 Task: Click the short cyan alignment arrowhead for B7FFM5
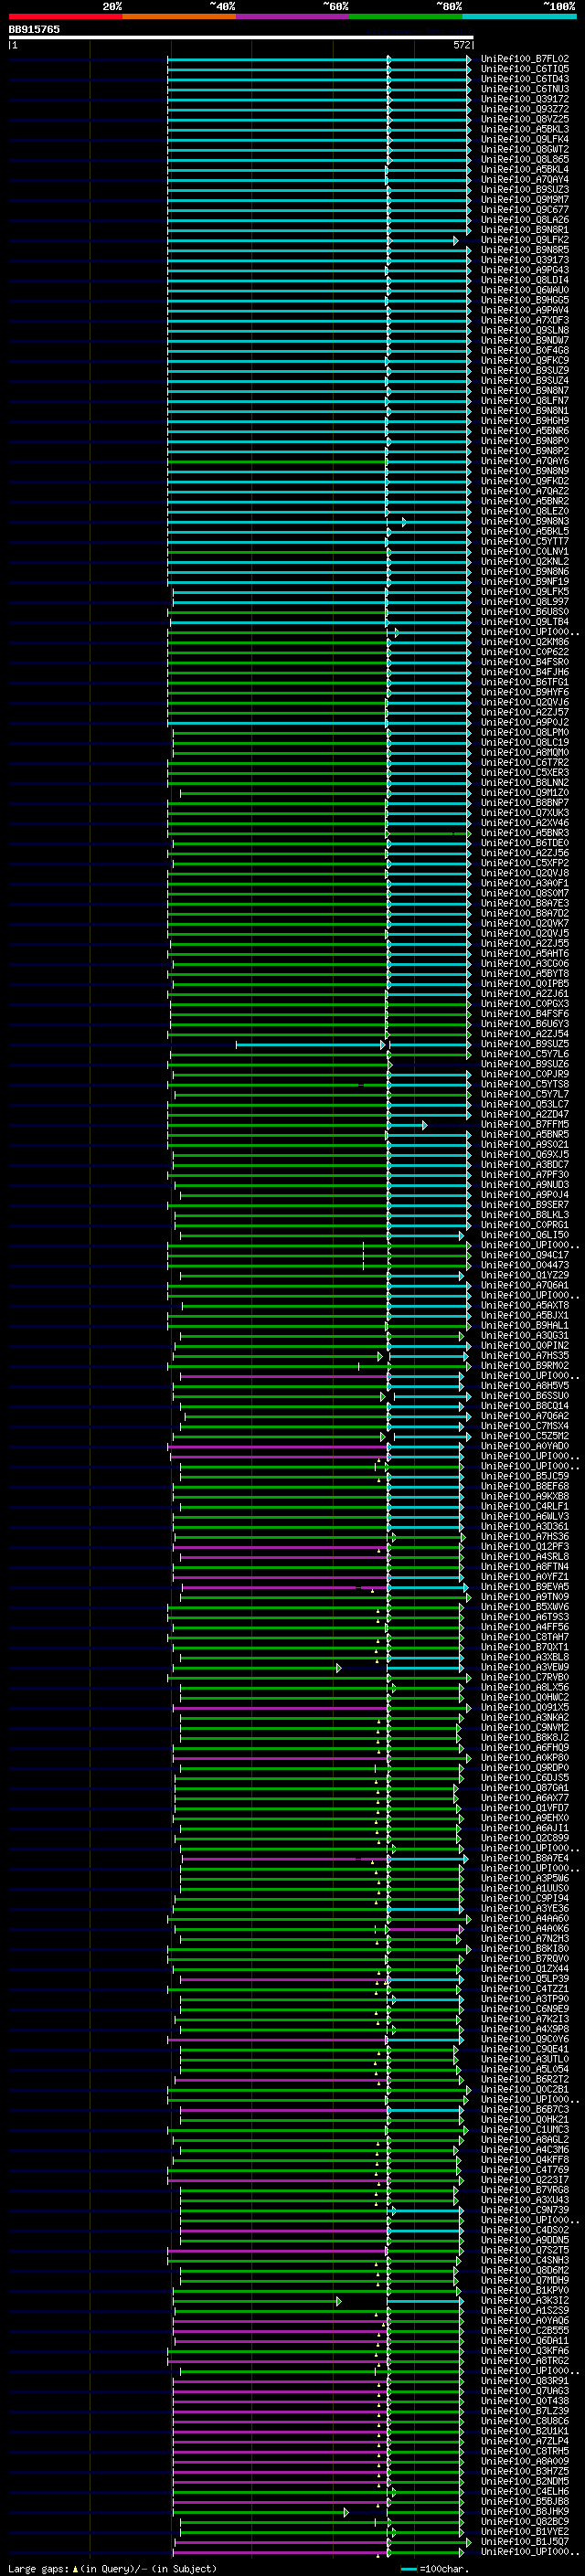[424, 1125]
